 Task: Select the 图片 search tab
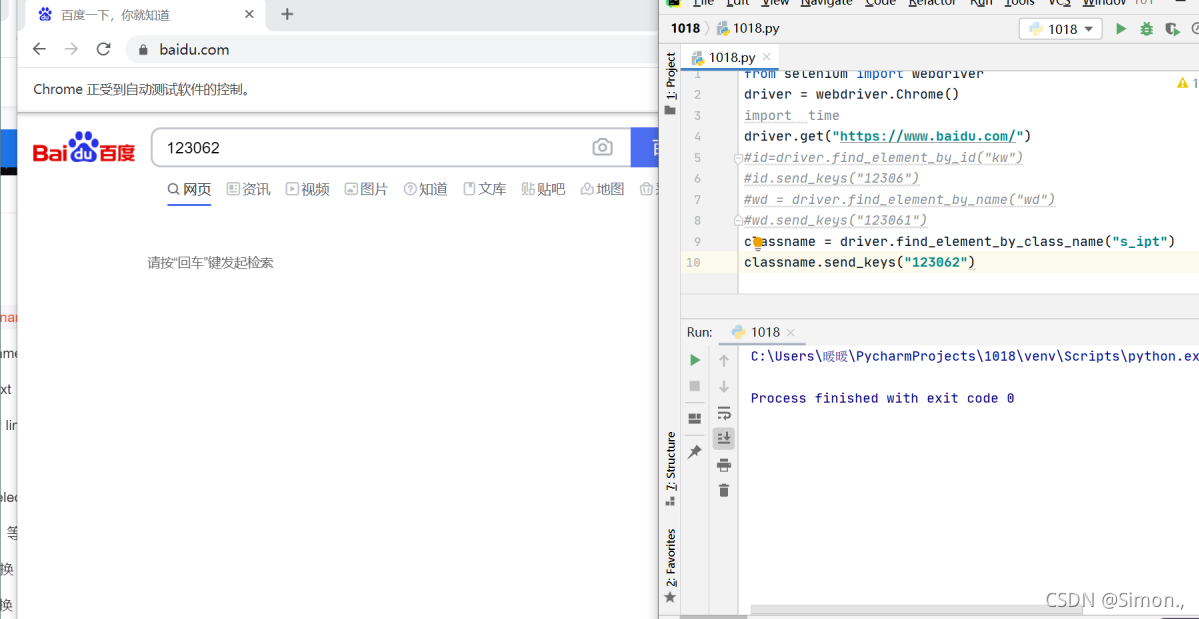(366, 190)
